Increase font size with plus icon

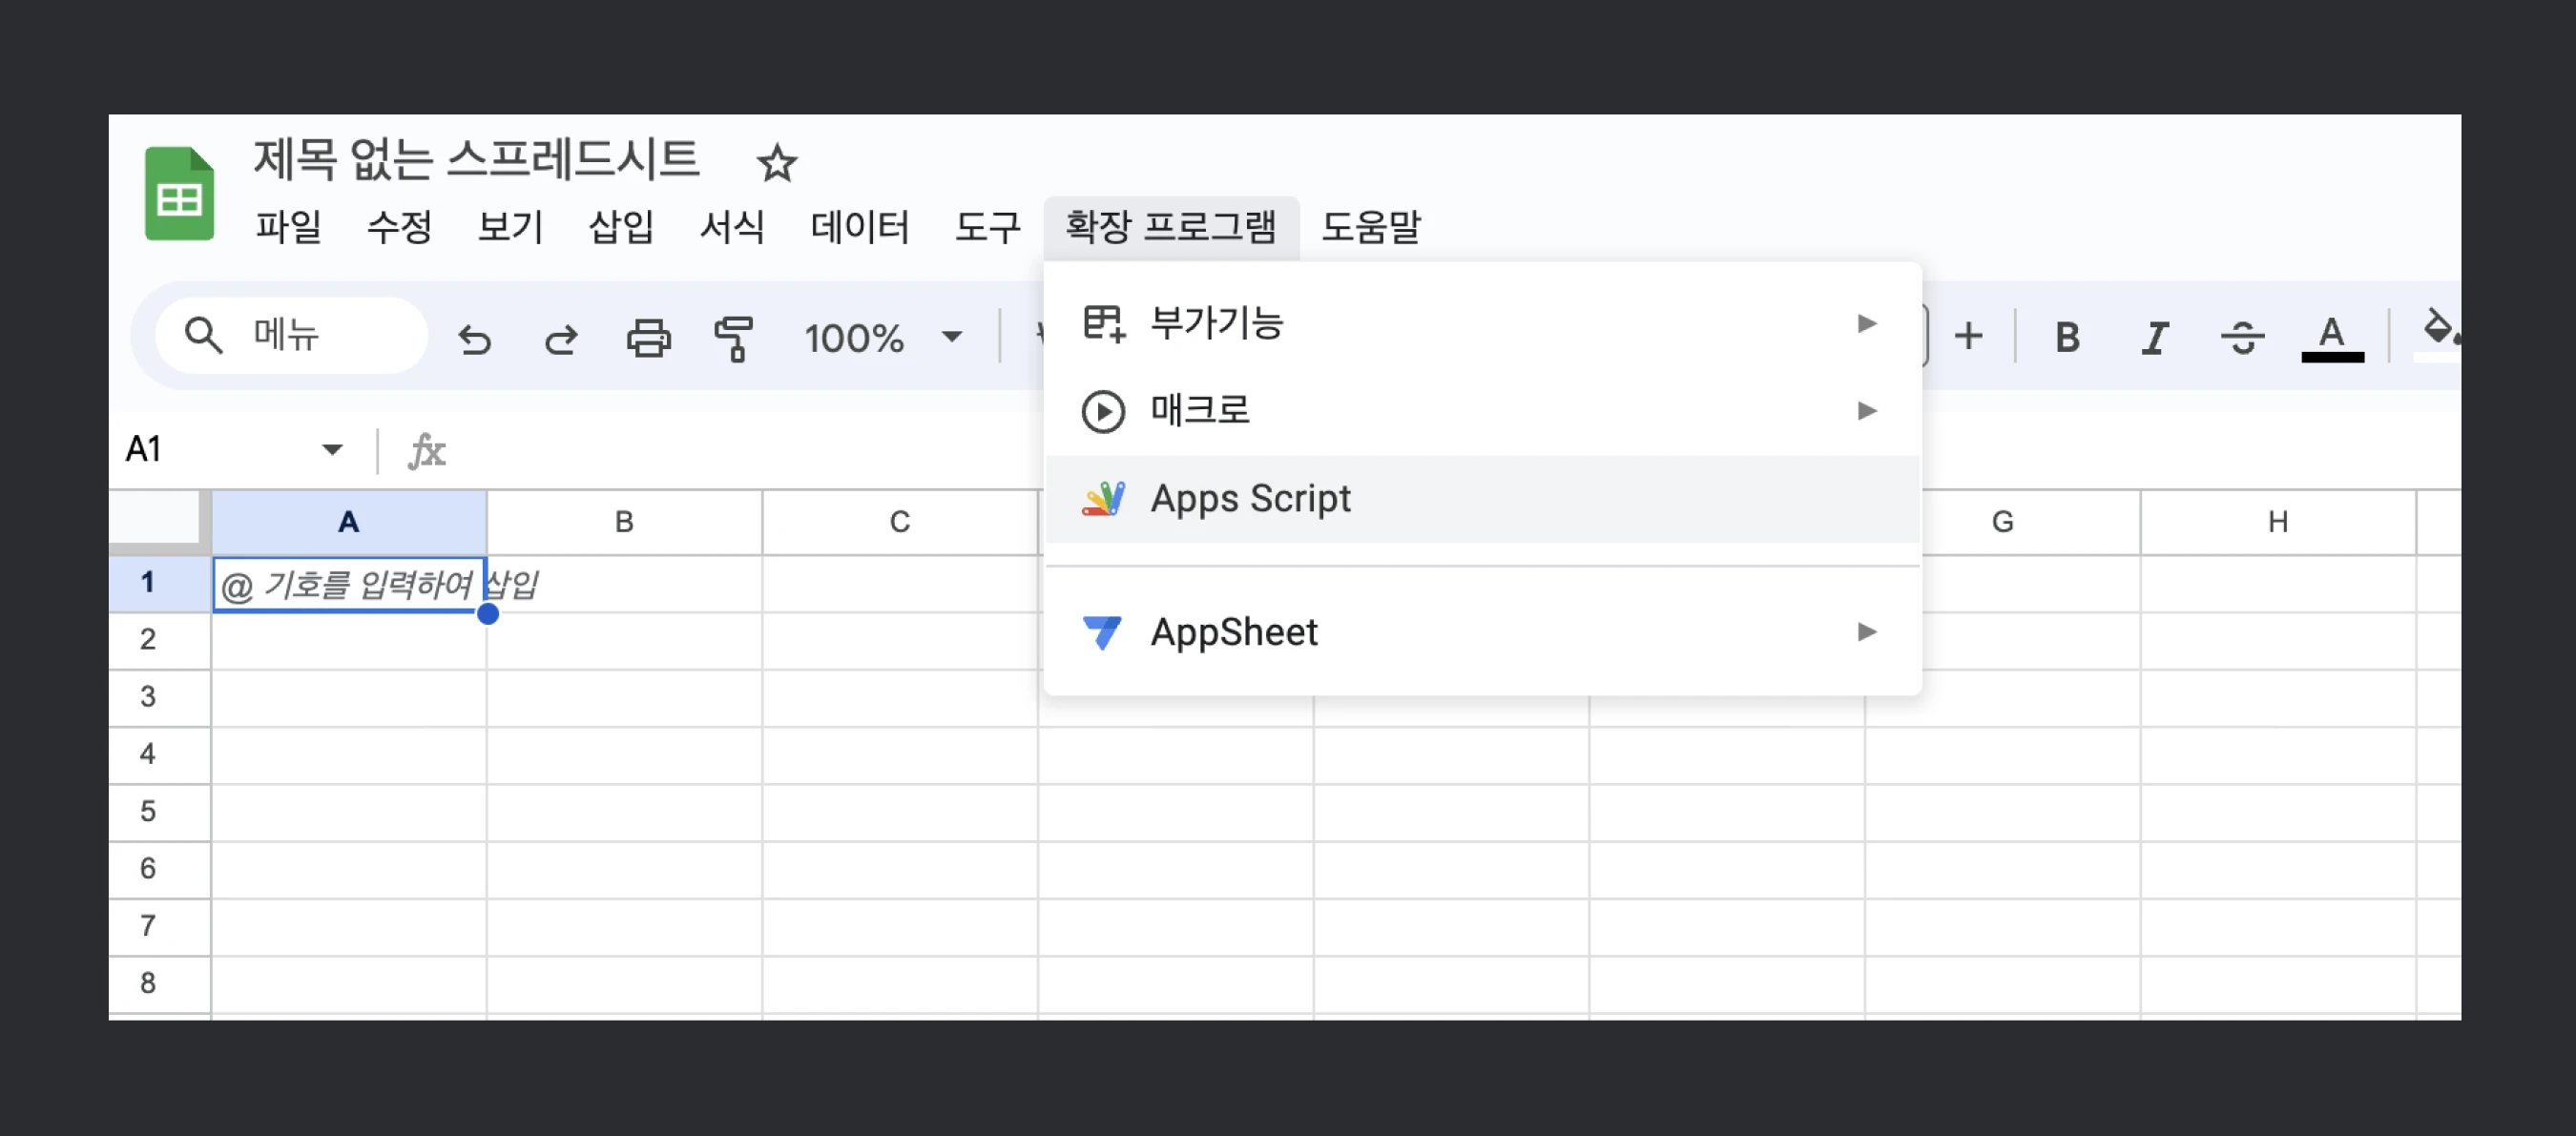click(1967, 337)
